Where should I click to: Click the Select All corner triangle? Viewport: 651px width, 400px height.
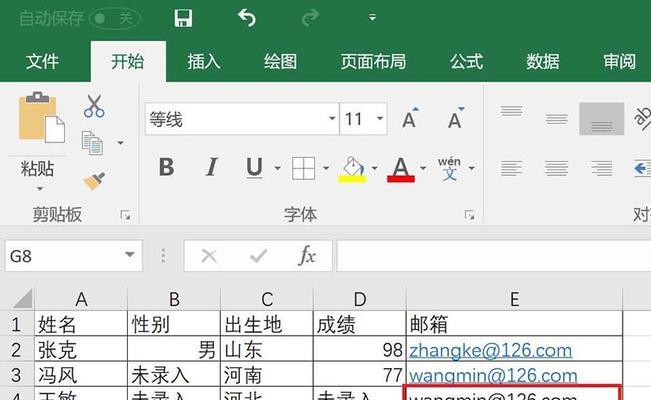22,299
